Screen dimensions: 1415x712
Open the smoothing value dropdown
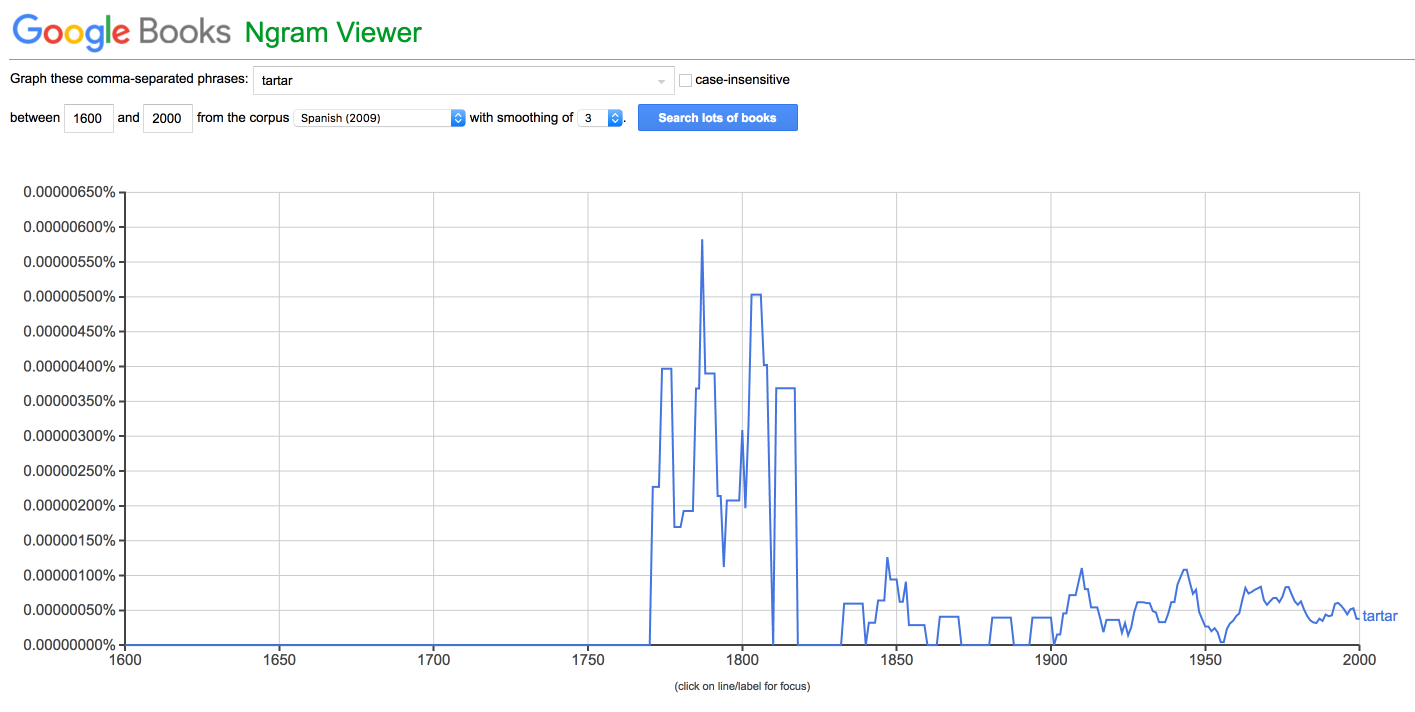pyautogui.click(x=600, y=118)
